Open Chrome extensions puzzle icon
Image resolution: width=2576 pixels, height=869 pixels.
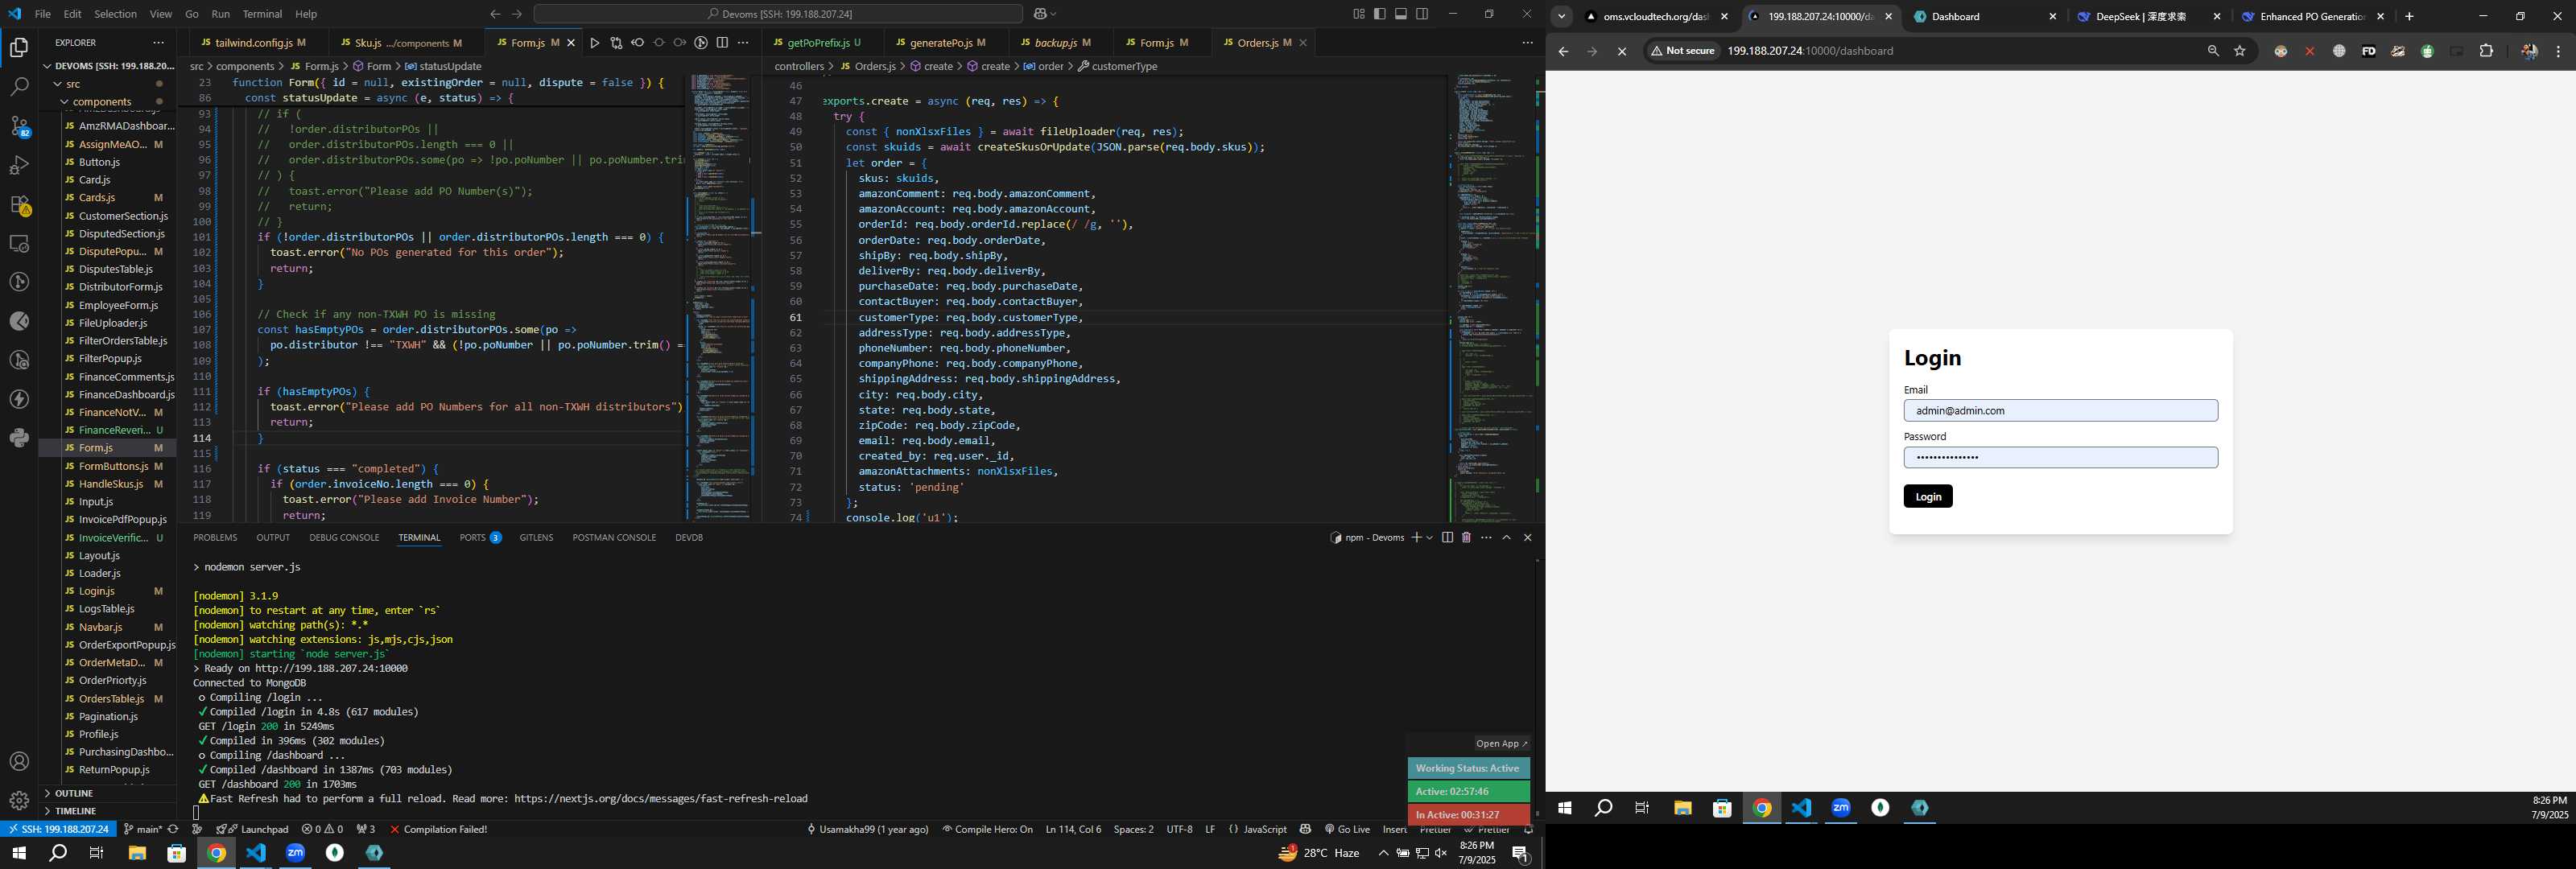click(x=2486, y=51)
